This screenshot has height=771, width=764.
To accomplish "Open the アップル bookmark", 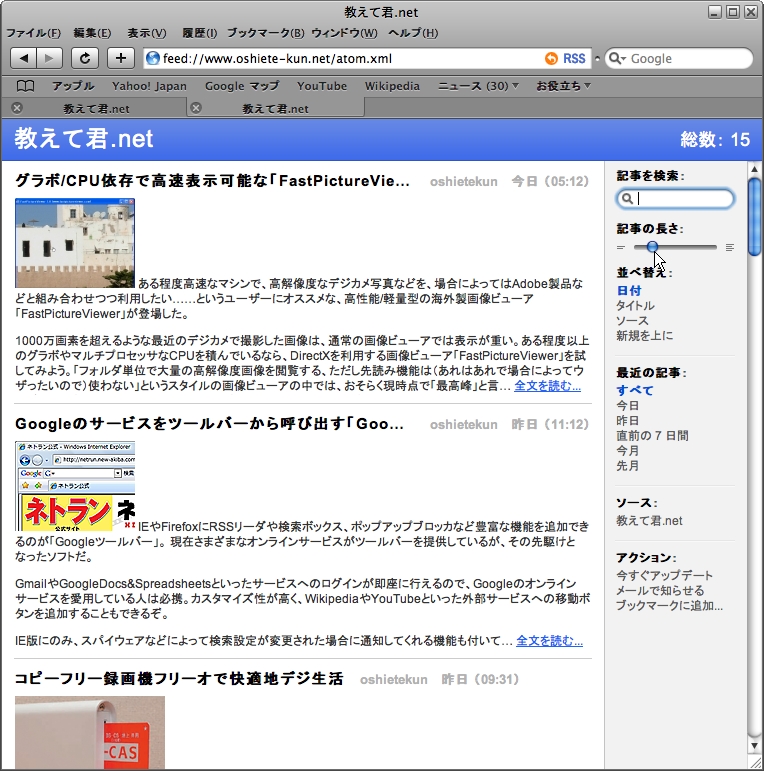I will 73,86.
